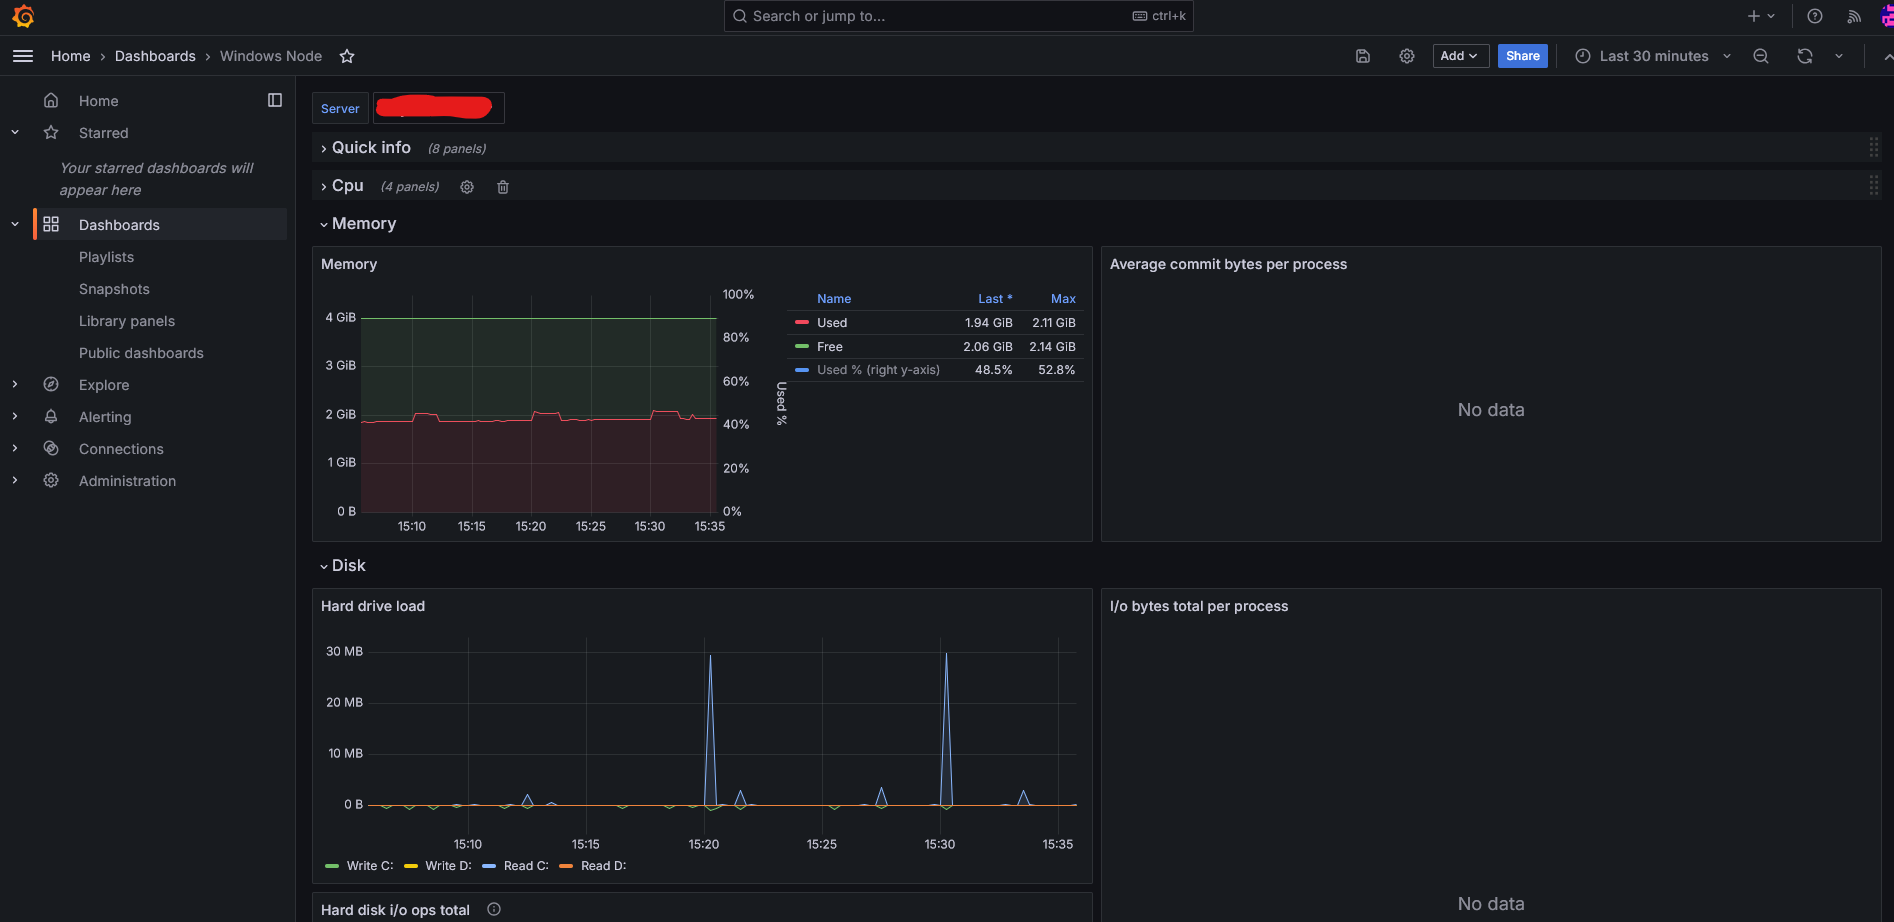Collapse the Starred sidebar section
The image size is (1894, 922).
(15, 132)
